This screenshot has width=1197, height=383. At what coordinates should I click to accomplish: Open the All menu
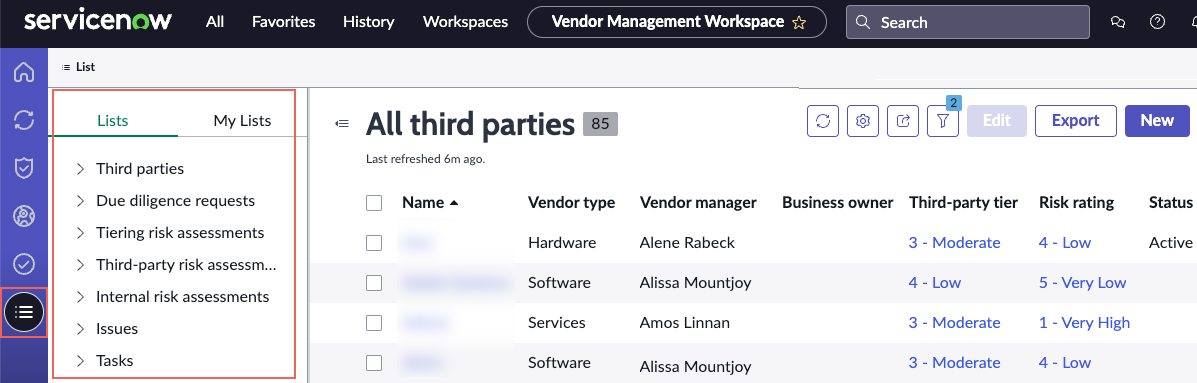215,22
